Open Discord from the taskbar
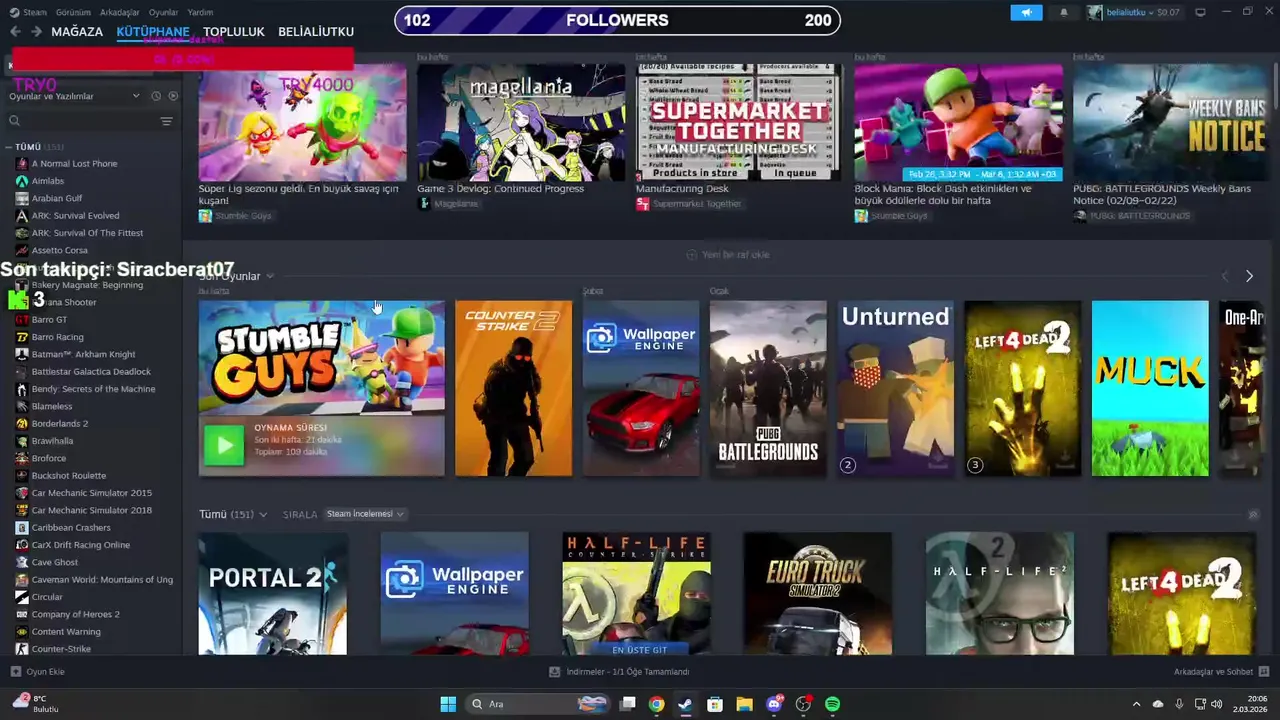This screenshot has height=720, width=1280. pyautogui.click(x=774, y=704)
